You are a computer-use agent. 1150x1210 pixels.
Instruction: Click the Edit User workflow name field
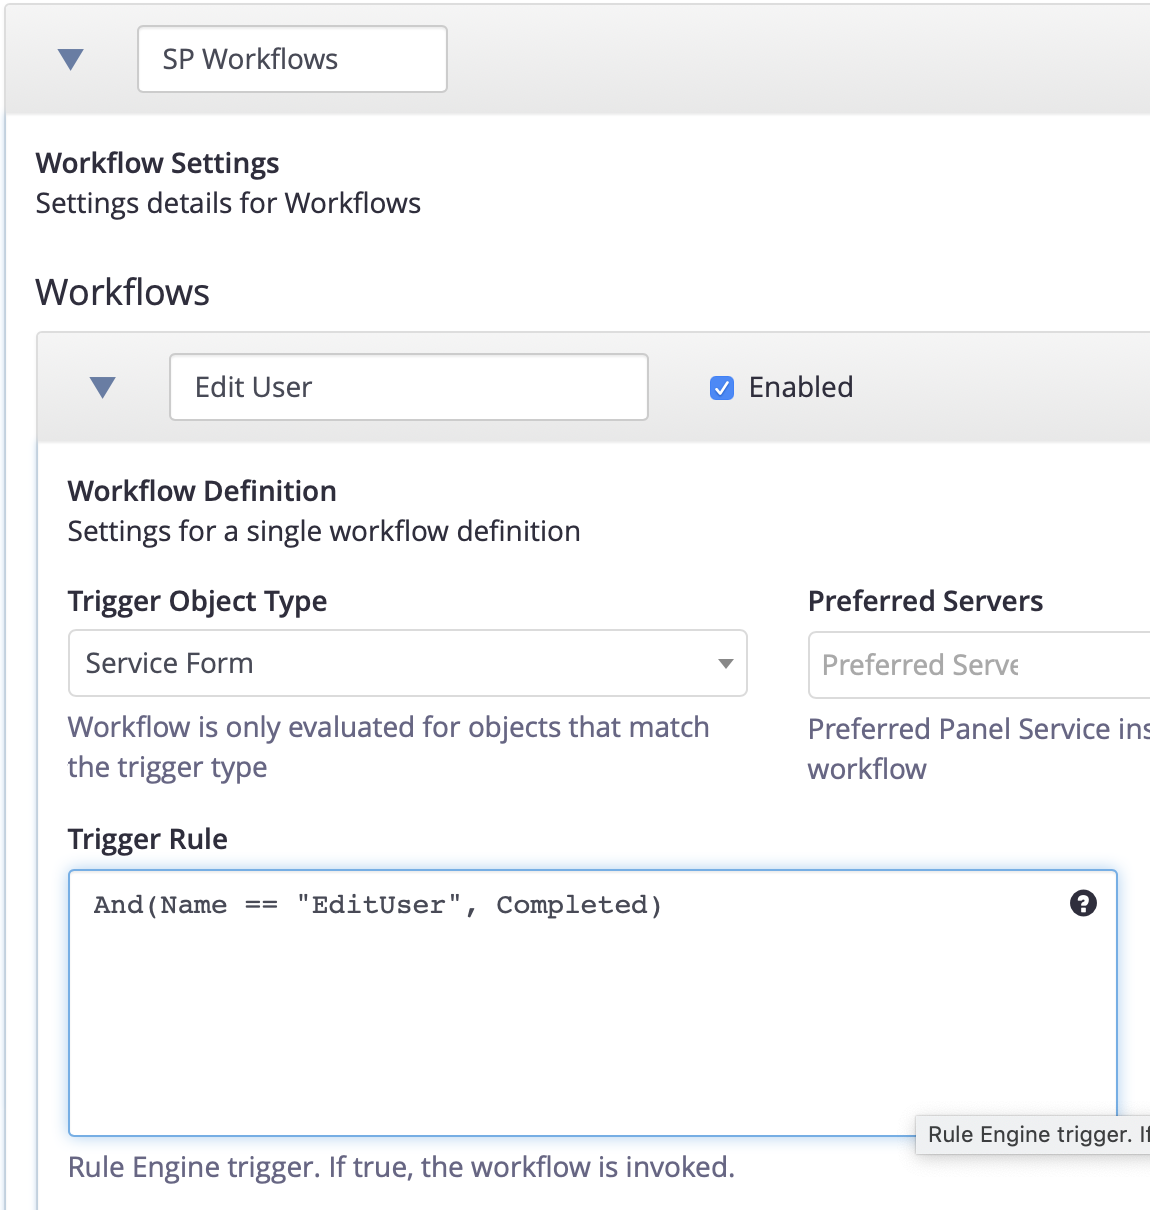[x=409, y=387]
